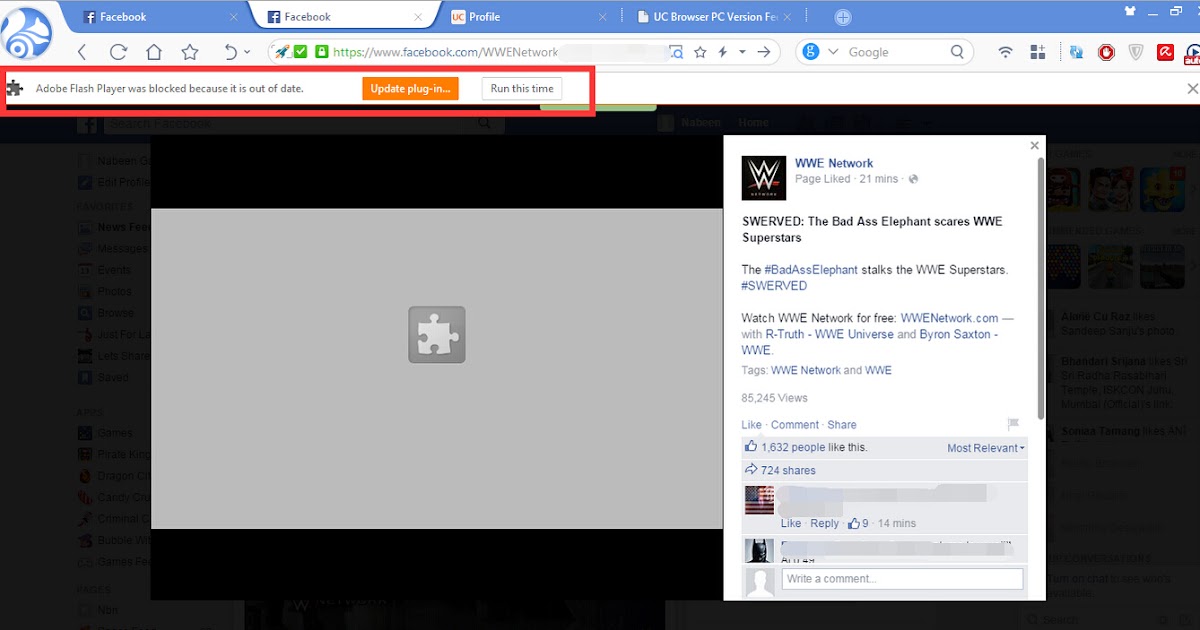Viewport: 1200px width, 630px height.
Task: Click the report flag icon on the post
Action: [1012, 424]
